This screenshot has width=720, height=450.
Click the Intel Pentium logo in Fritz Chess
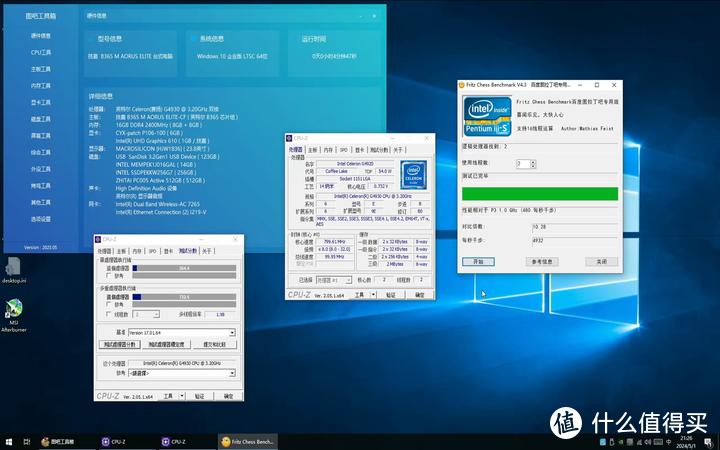(x=487, y=118)
